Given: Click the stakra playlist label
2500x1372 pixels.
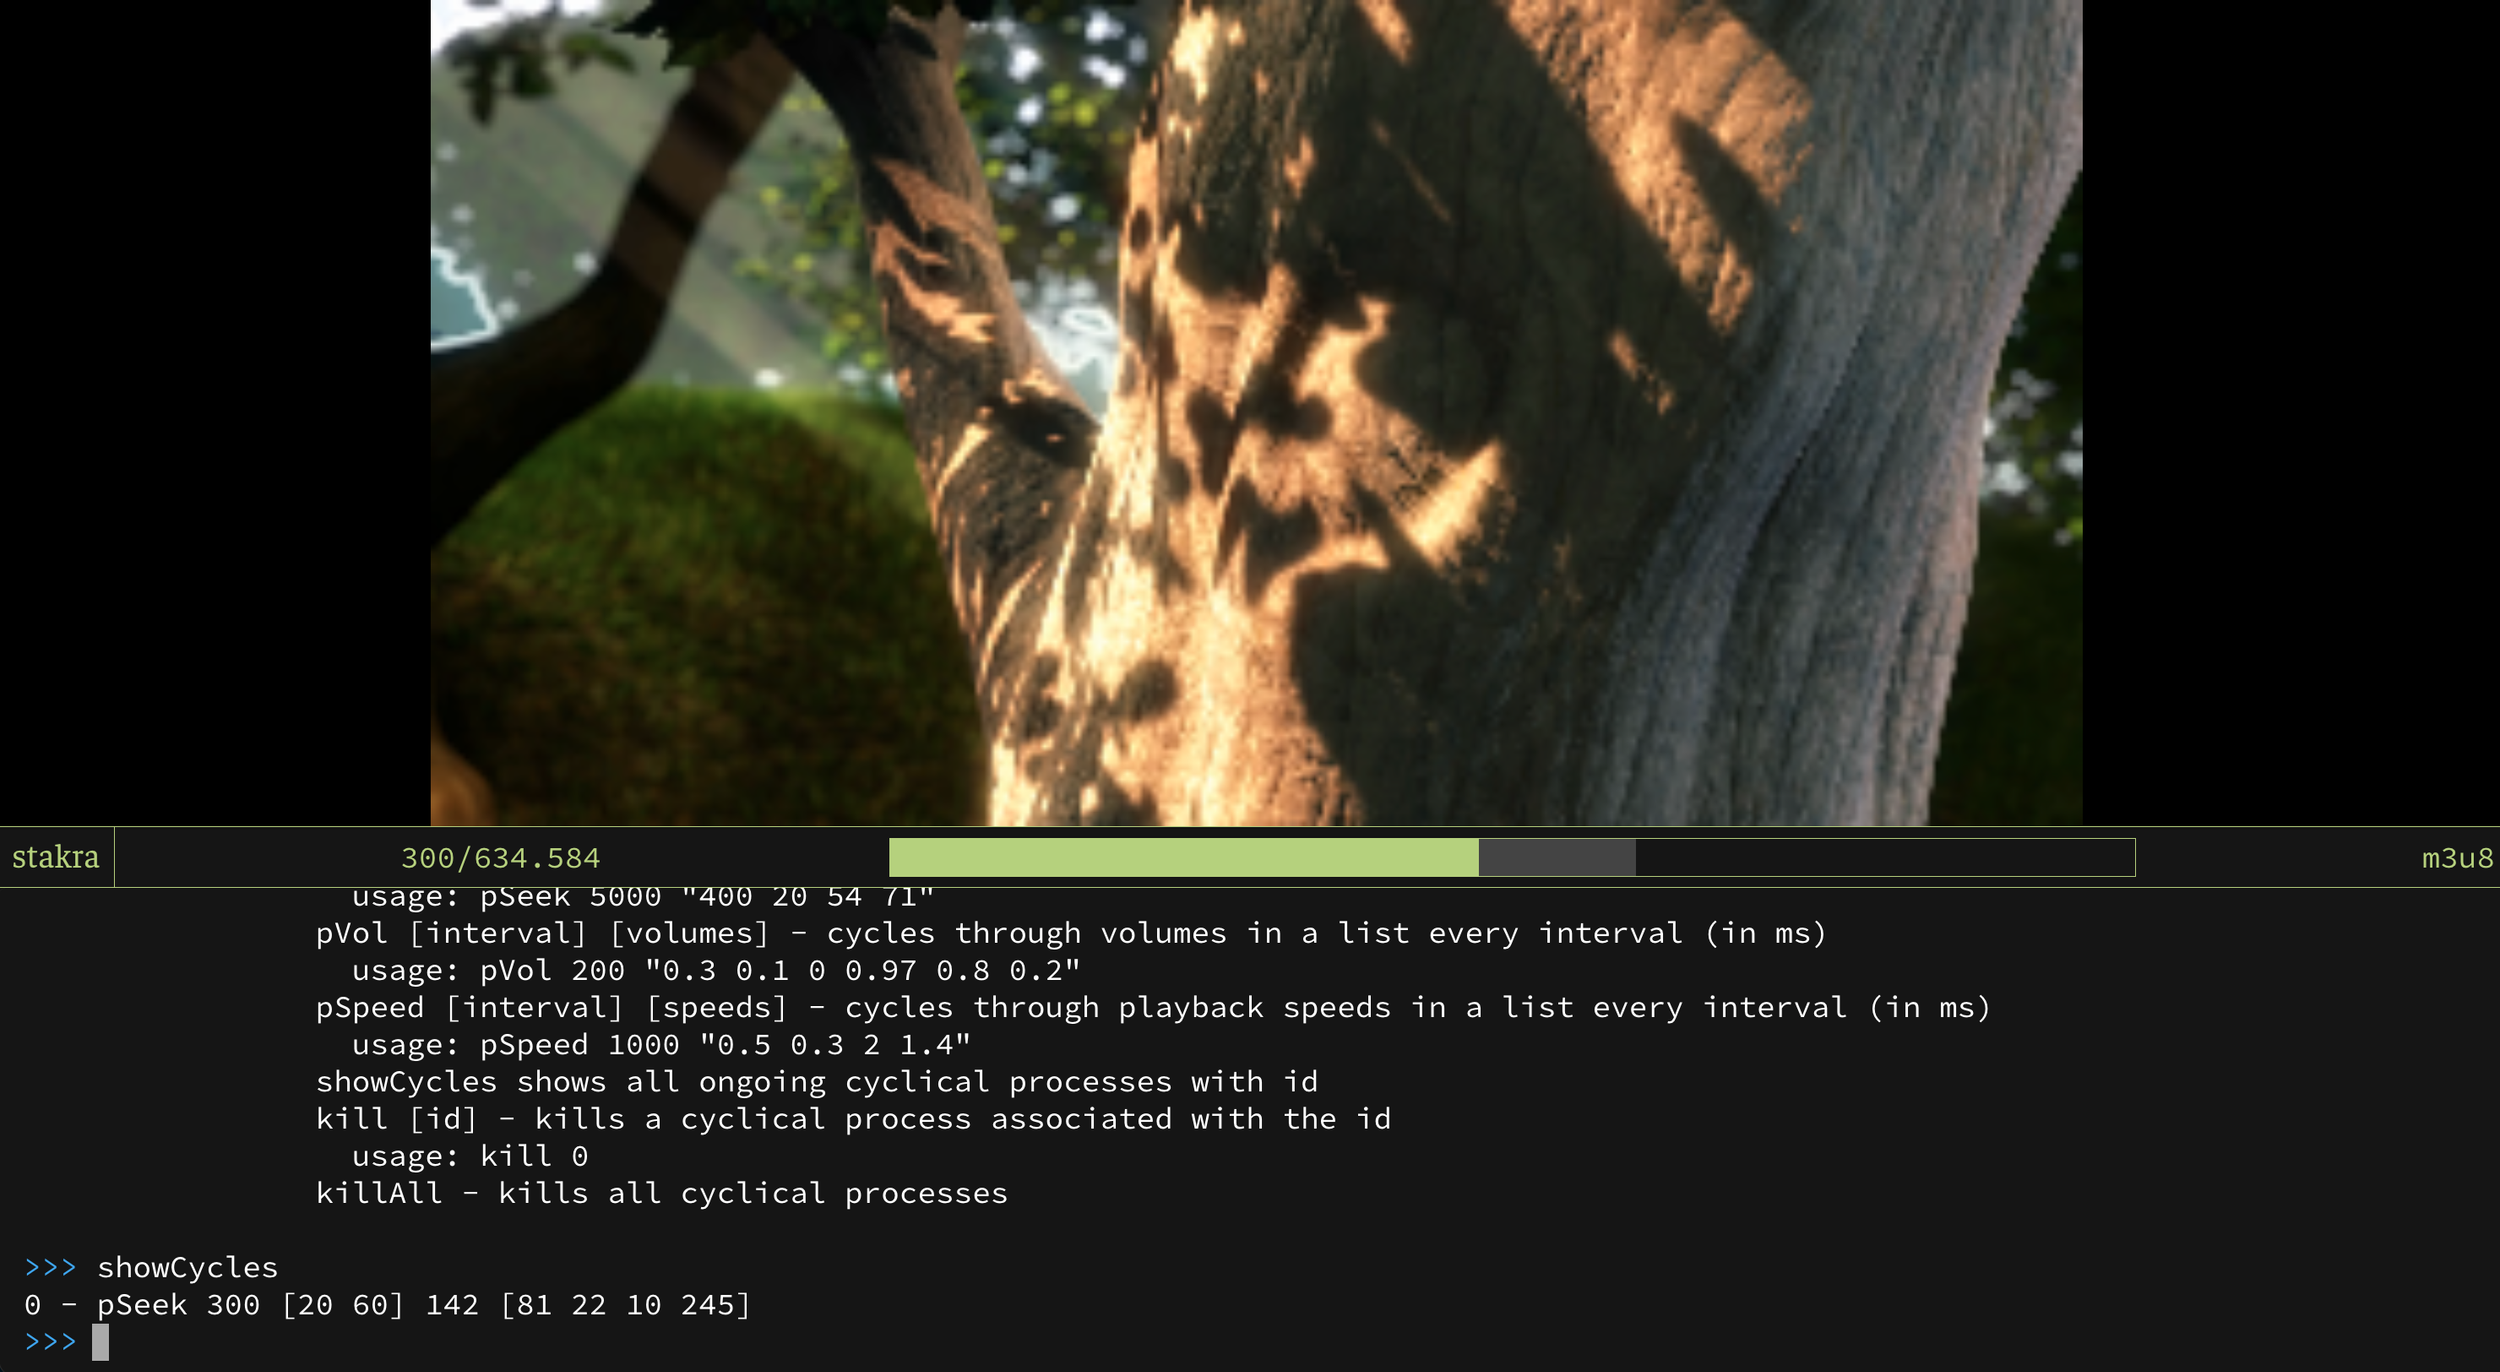Looking at the screenshot, I should [55, 857].
